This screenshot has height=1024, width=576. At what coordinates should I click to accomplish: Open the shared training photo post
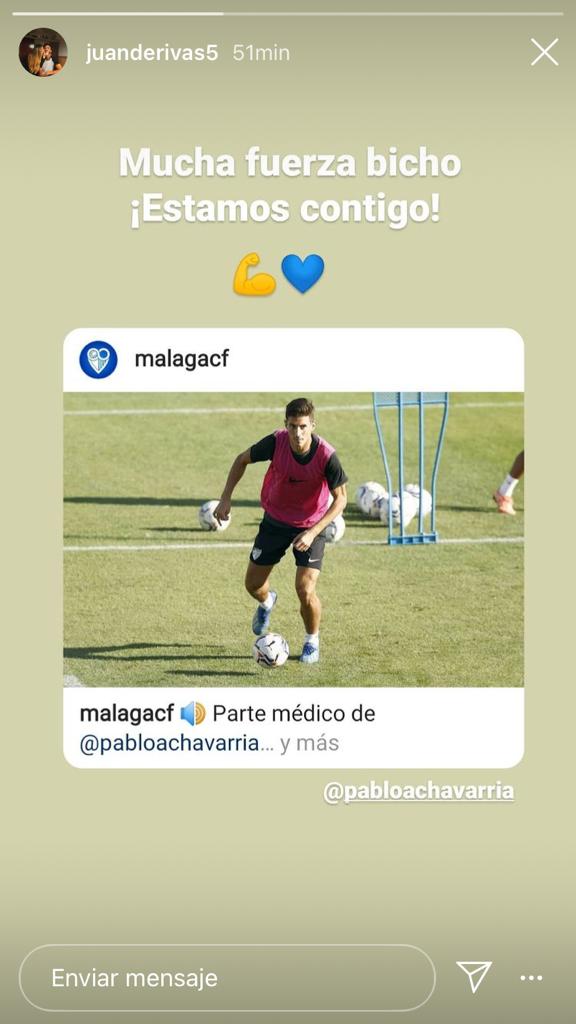[x=293, y=539]
